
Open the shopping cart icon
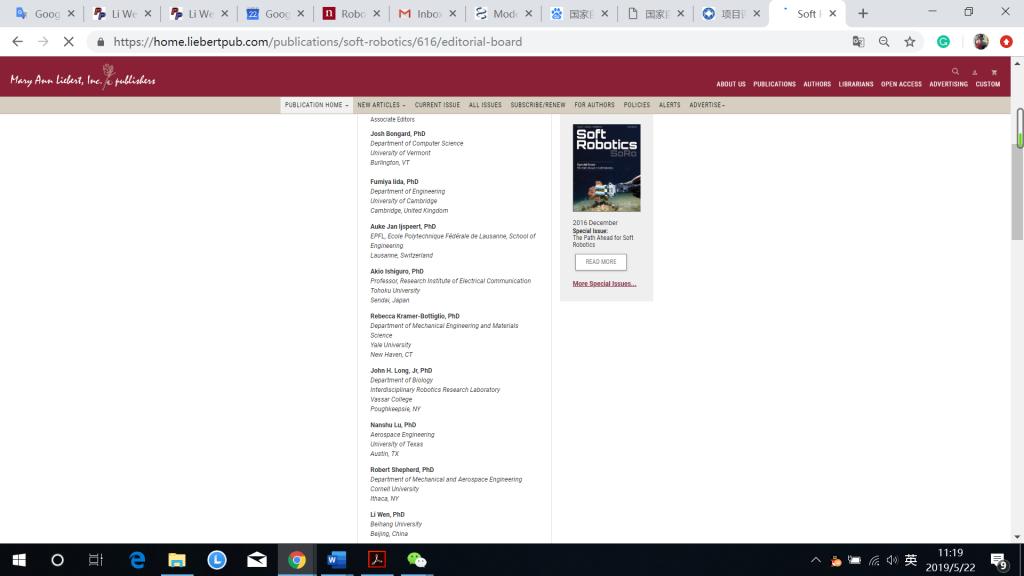point(994,72)
